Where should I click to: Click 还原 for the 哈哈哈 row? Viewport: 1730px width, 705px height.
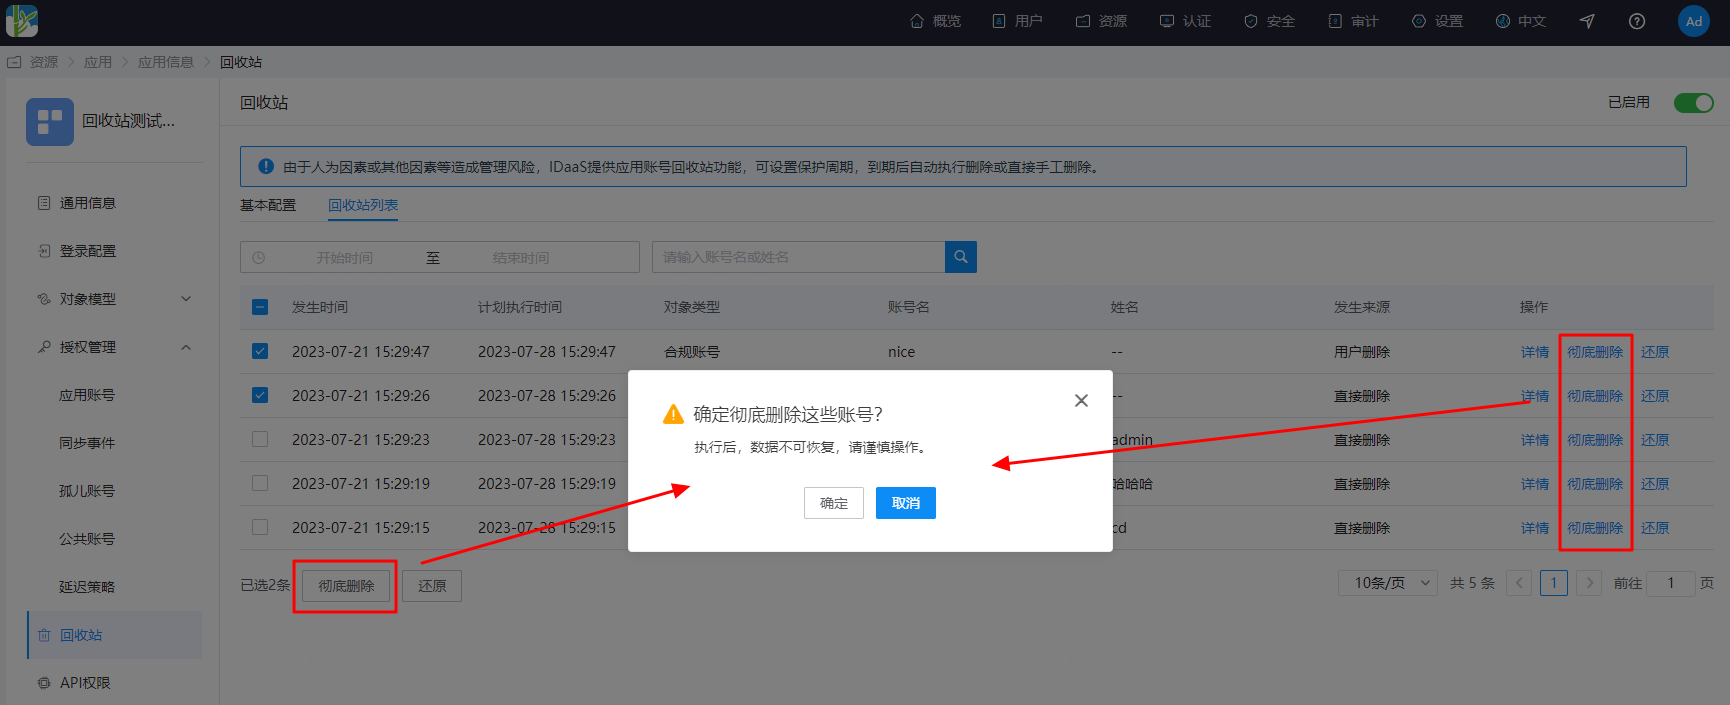(1655, 484)
